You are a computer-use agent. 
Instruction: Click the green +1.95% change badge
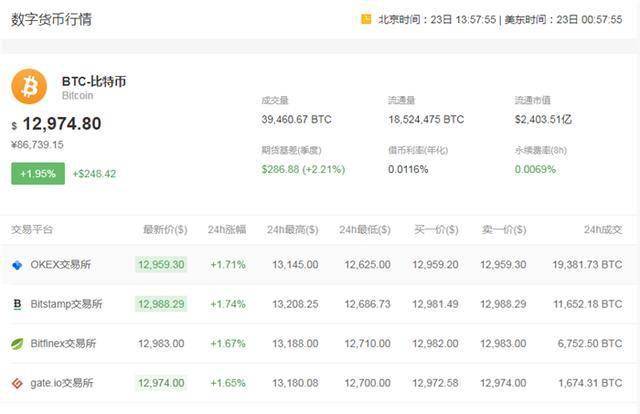point(38,174)
